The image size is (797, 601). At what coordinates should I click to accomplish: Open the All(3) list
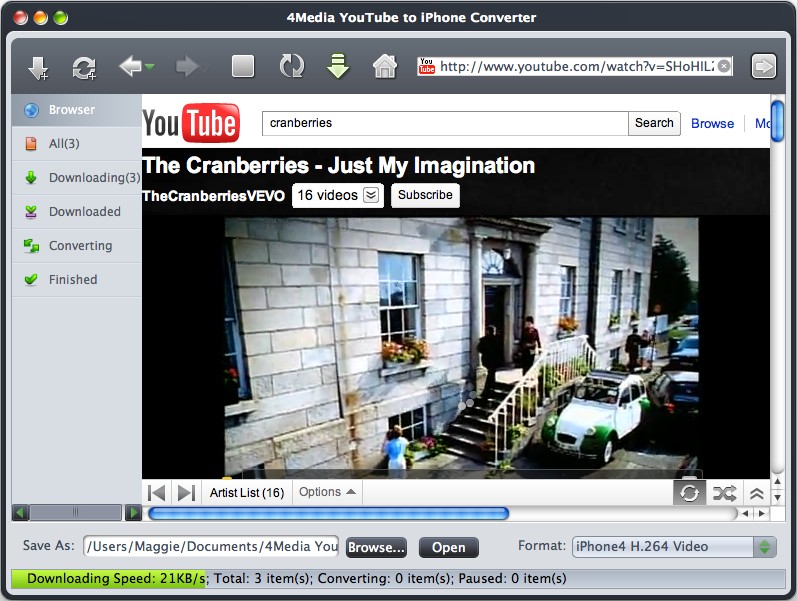[77, 143]
